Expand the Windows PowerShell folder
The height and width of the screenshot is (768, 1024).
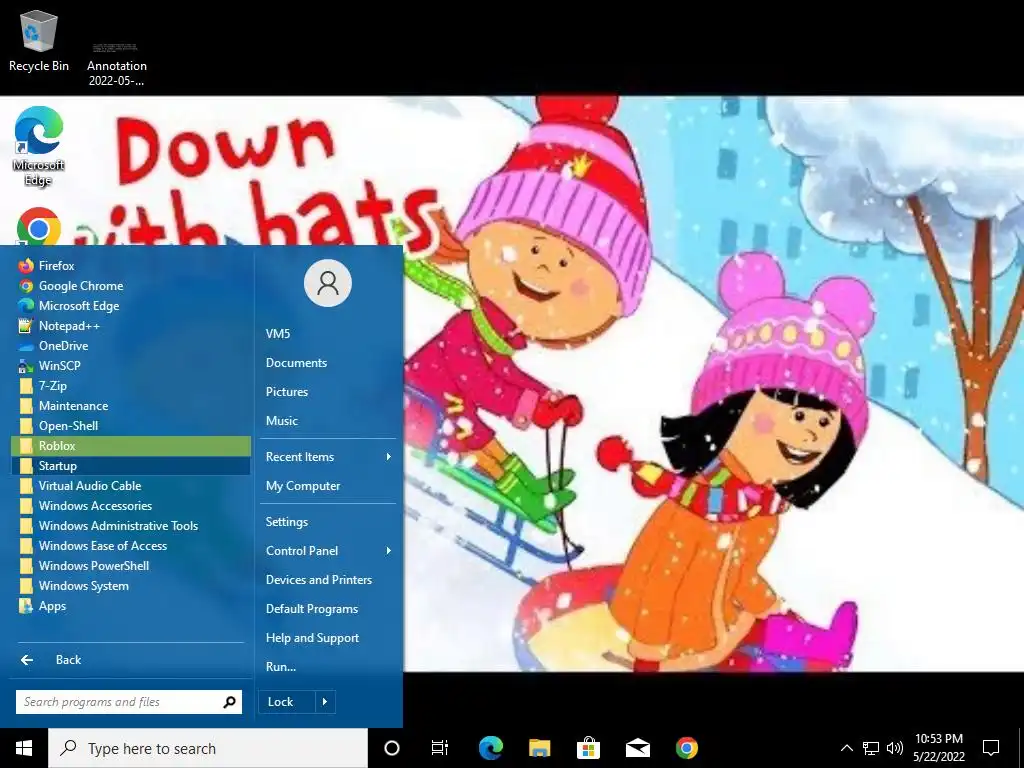(x=131, y=566)
